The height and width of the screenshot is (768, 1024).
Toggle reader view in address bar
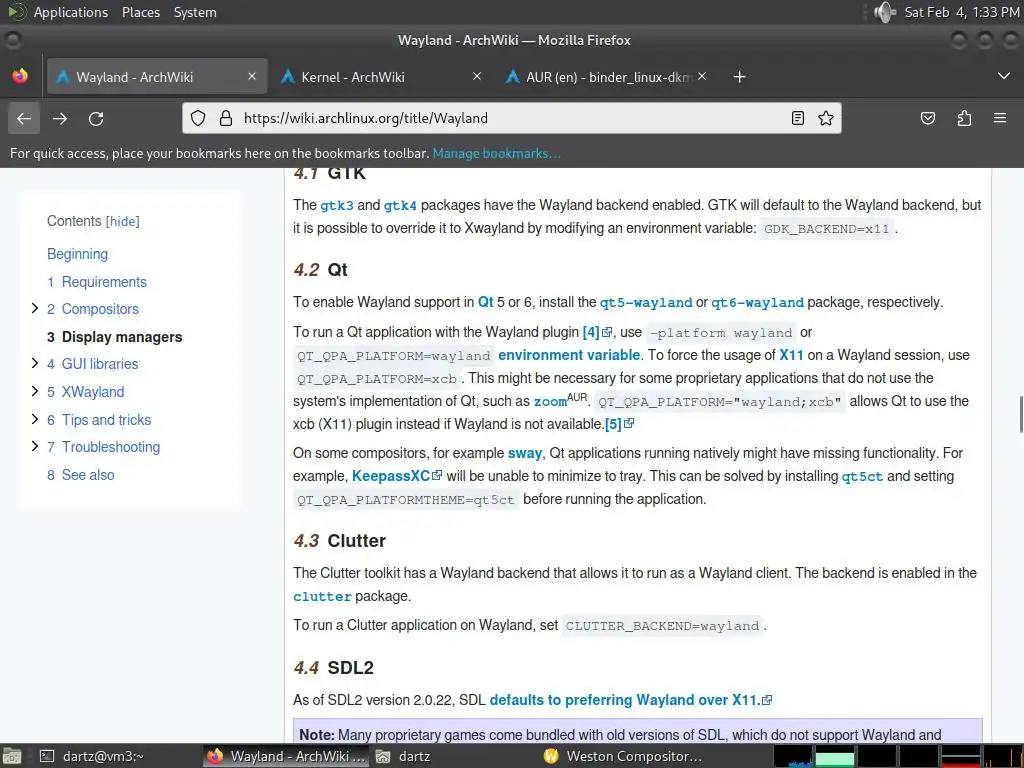click(797, 118)
